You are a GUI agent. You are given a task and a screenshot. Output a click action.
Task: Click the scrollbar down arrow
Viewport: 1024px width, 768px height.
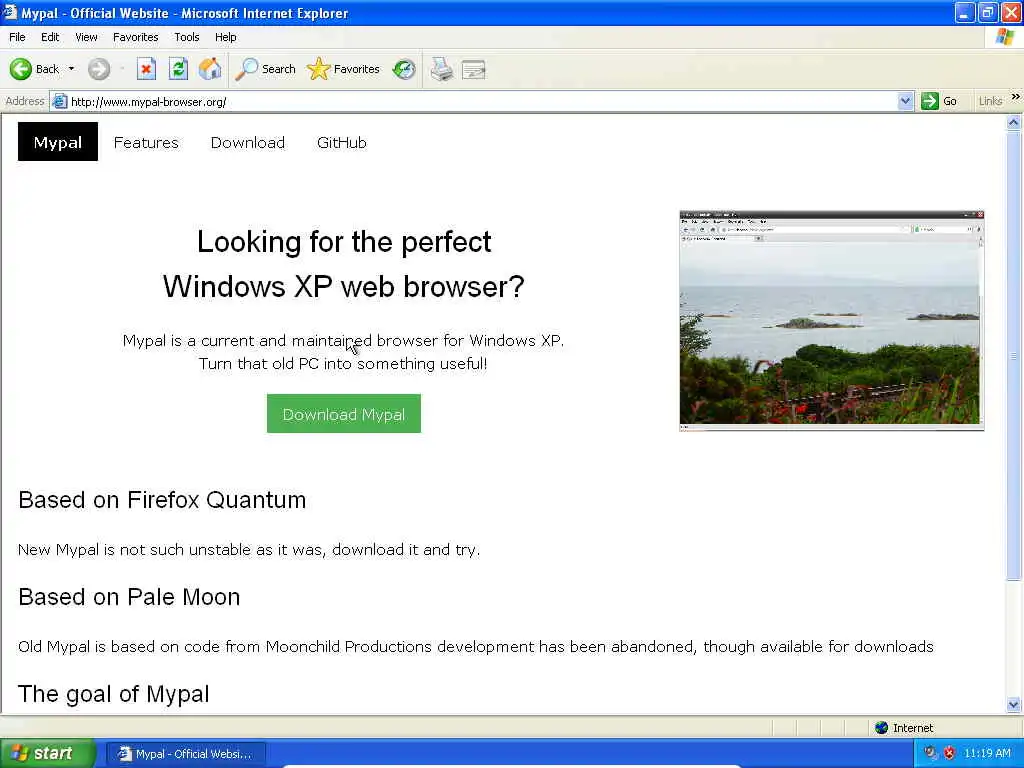click(1014, 704)
